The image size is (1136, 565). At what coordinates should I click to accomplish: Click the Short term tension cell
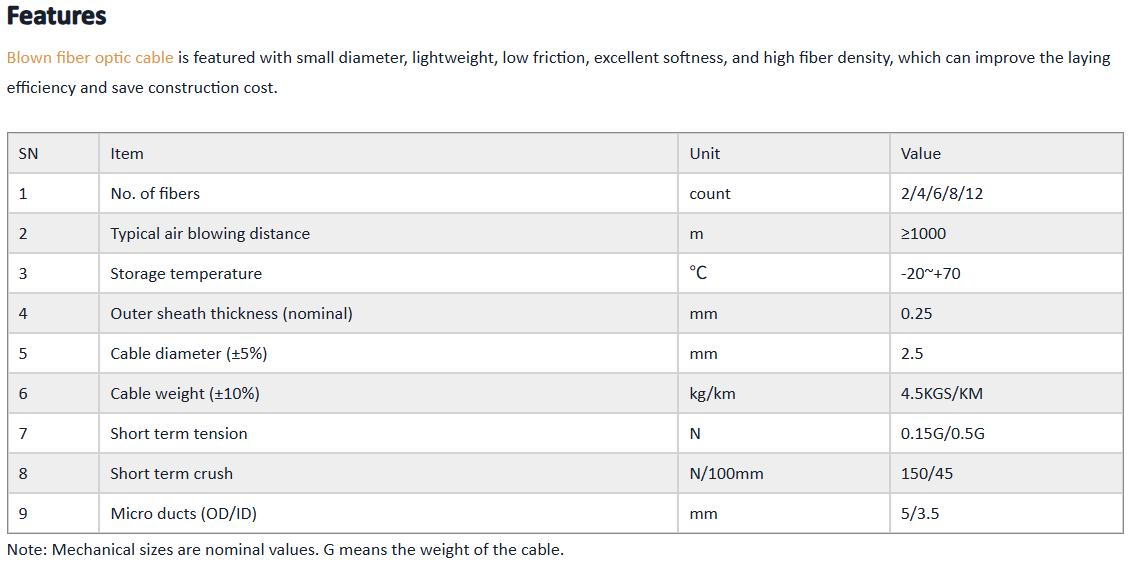(x=388, y=433)
